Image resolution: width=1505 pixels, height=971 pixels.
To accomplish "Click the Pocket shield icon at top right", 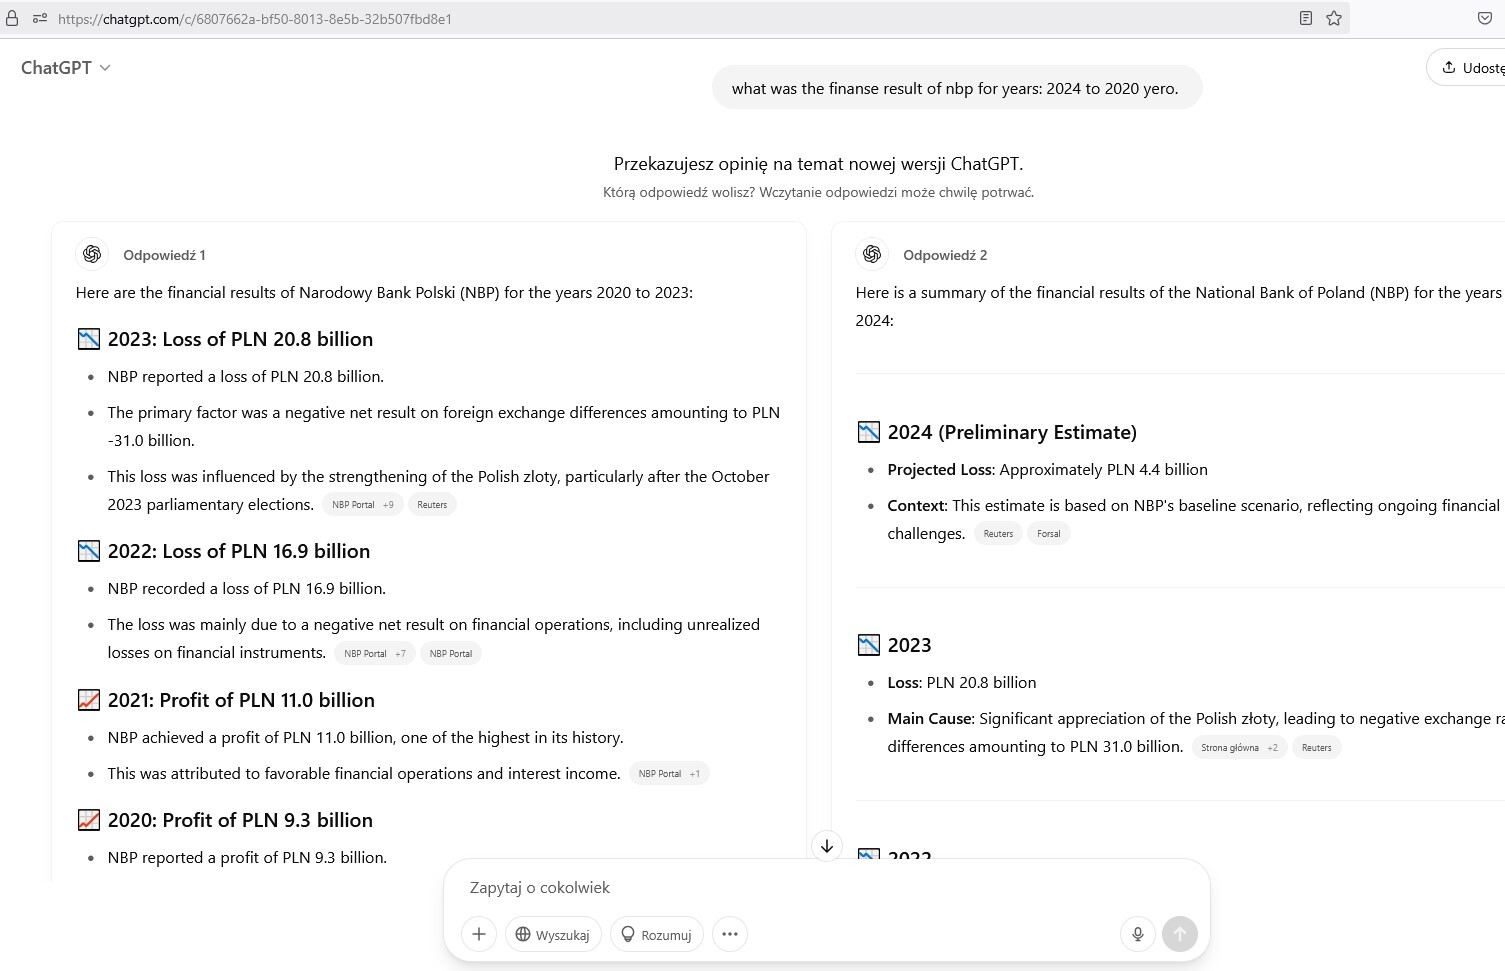I will coord(1485,18).
